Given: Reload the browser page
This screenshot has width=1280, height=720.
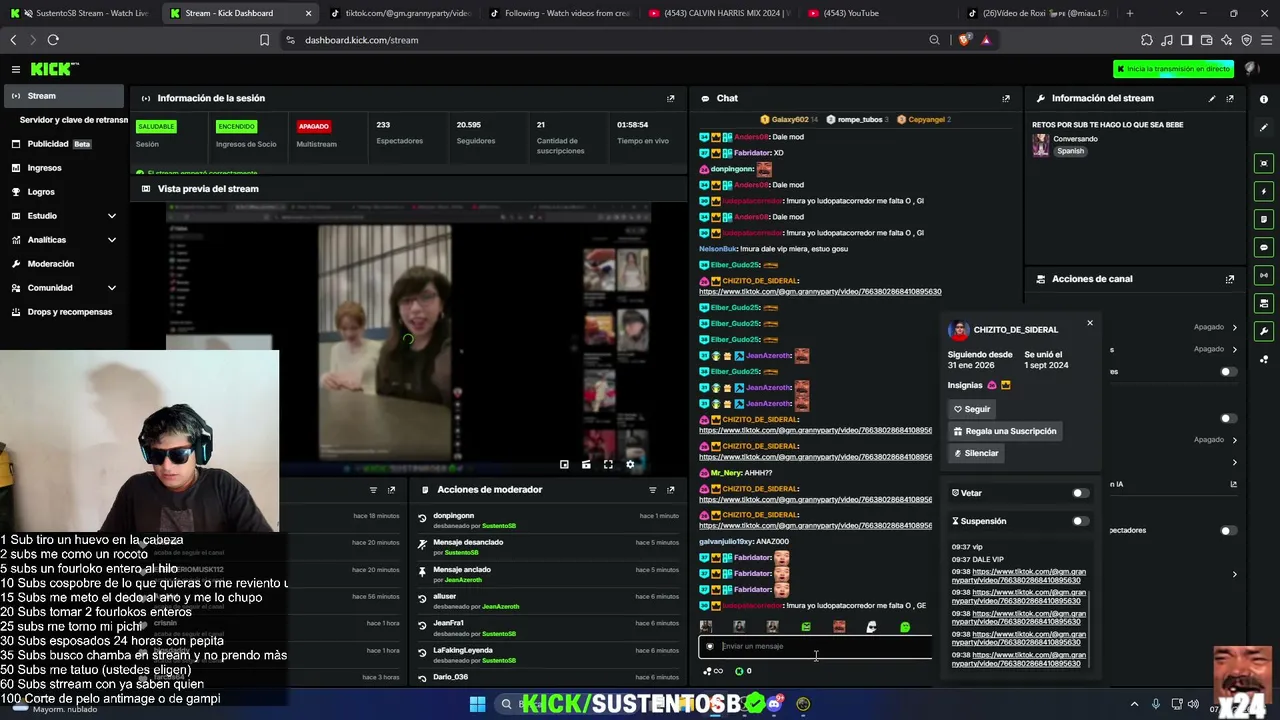Looking at the screenshot, I should pyautogui.click(x=53, y=40).
